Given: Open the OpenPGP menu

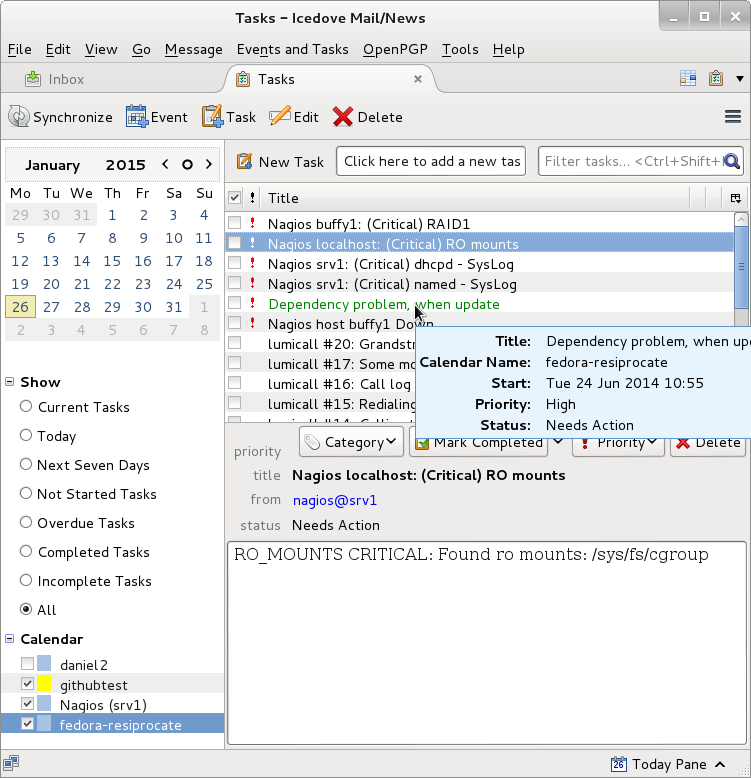Looking at the screenshot, I should (395, 49).
